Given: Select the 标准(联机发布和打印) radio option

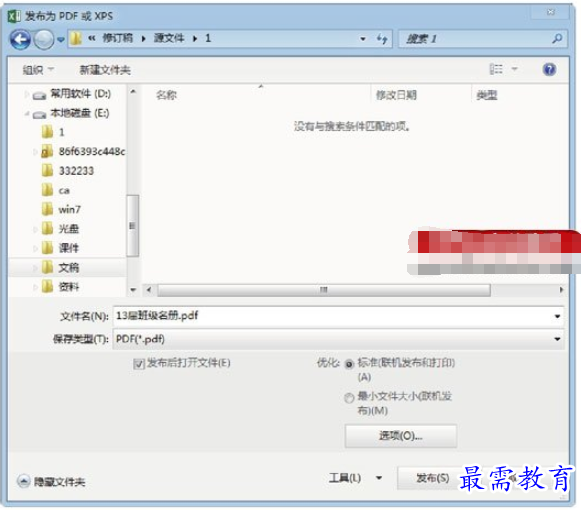Looking at the screenshot, I should click(349, 364).
